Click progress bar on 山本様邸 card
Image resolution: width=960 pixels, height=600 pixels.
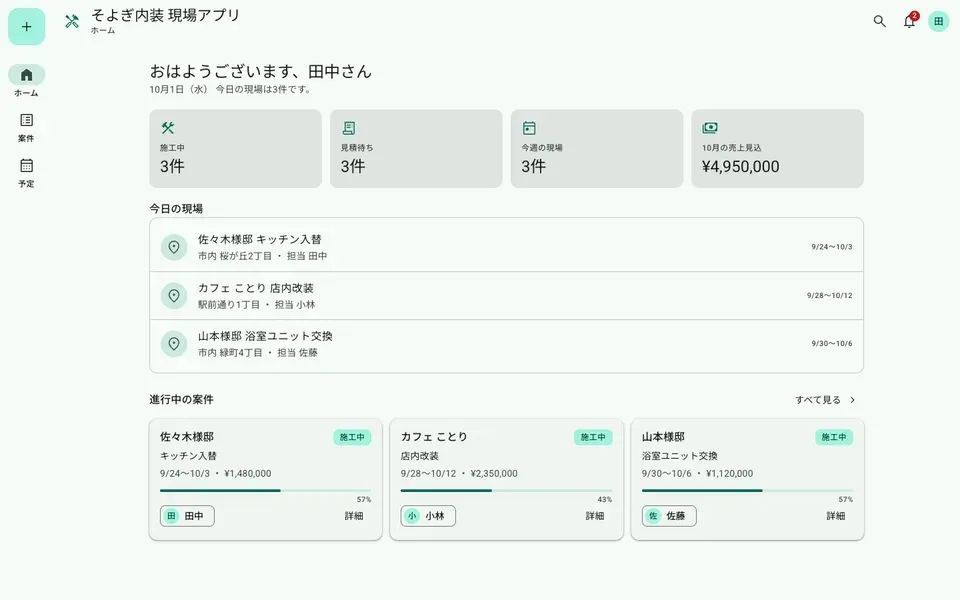(x=747, y=490)
